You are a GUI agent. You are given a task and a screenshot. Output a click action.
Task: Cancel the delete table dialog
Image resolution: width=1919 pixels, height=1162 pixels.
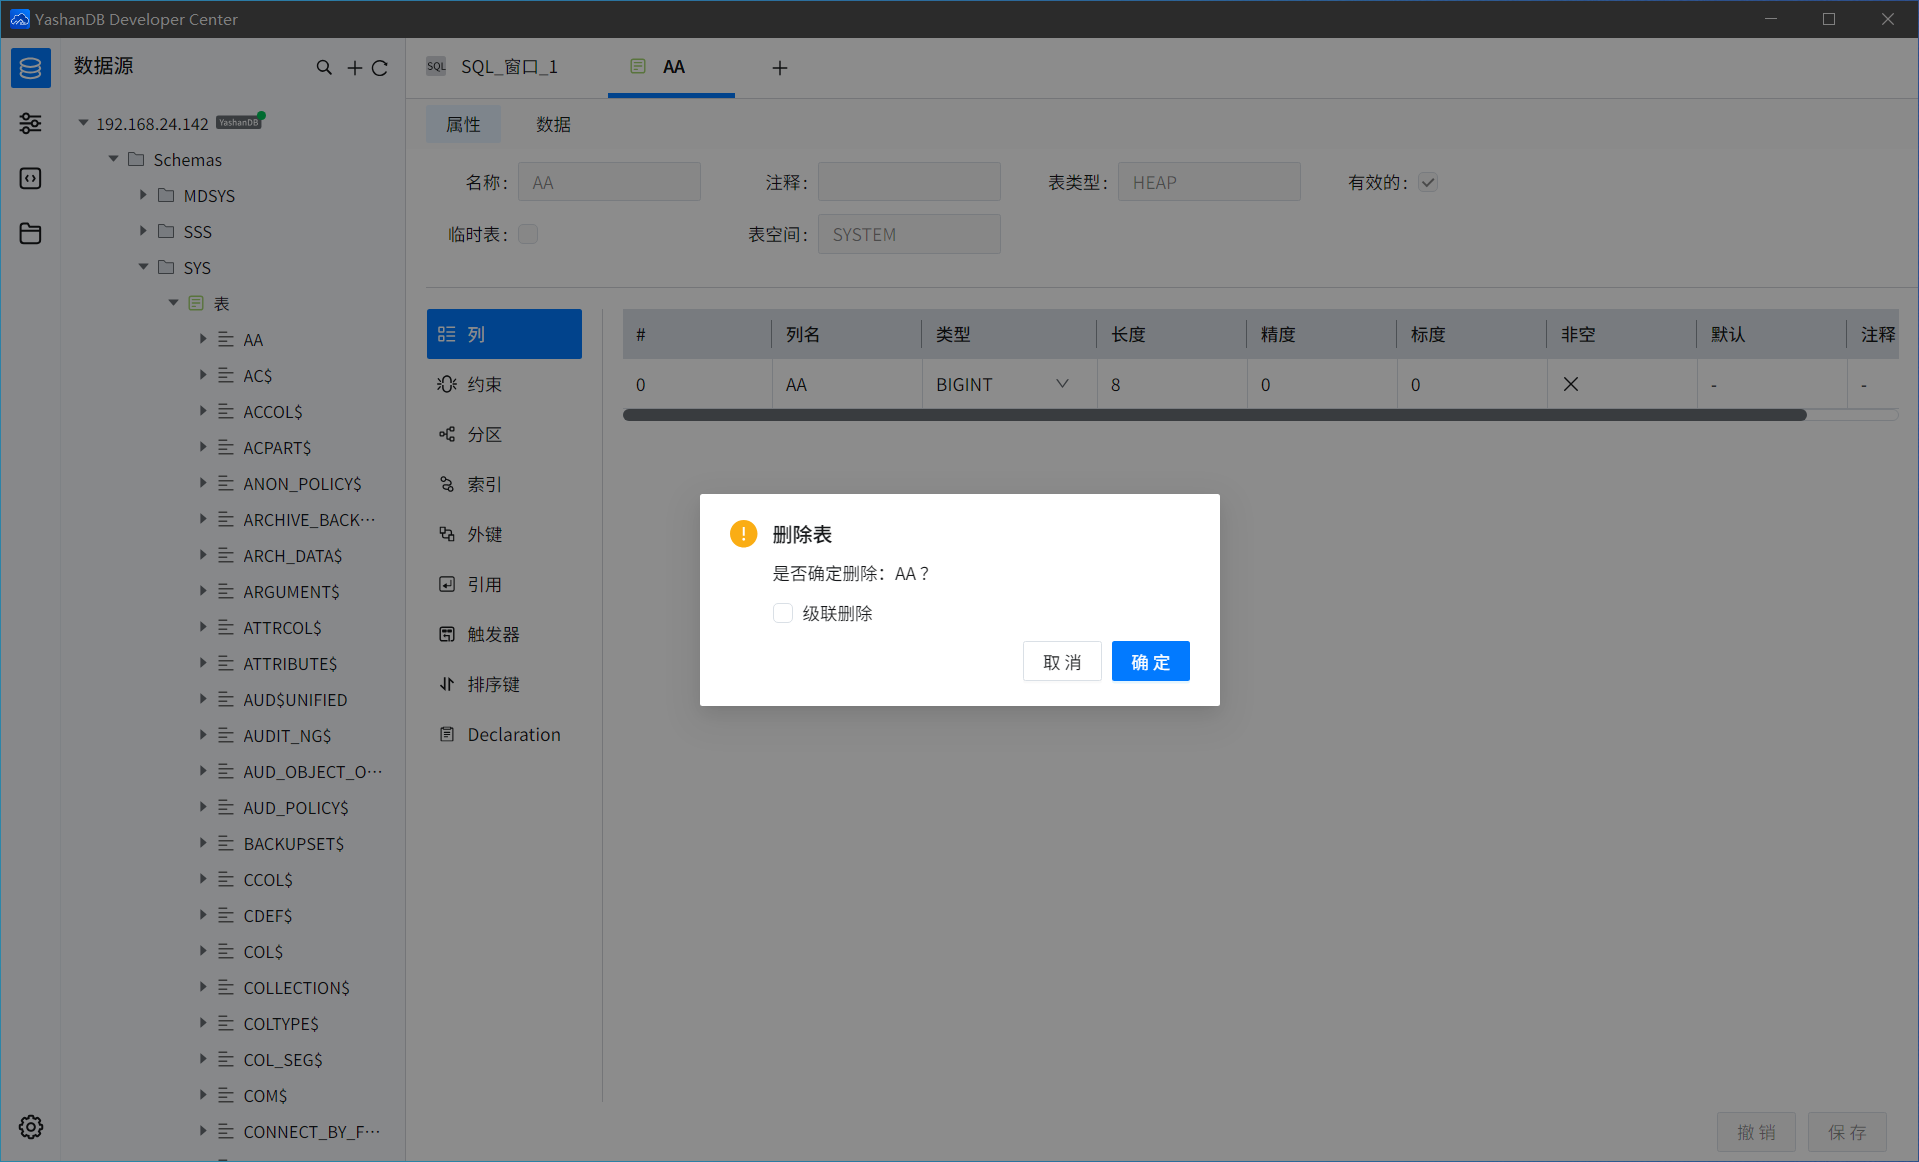(x=1061, y=661)
